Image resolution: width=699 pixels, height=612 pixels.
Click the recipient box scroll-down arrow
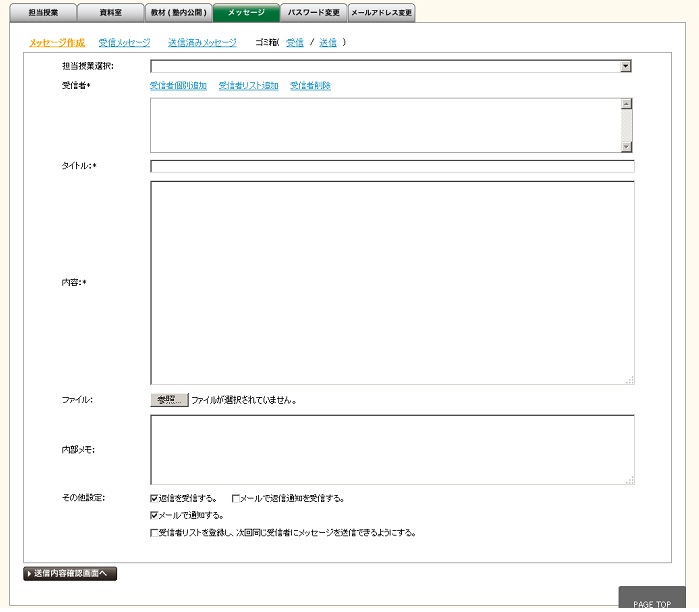627,146
